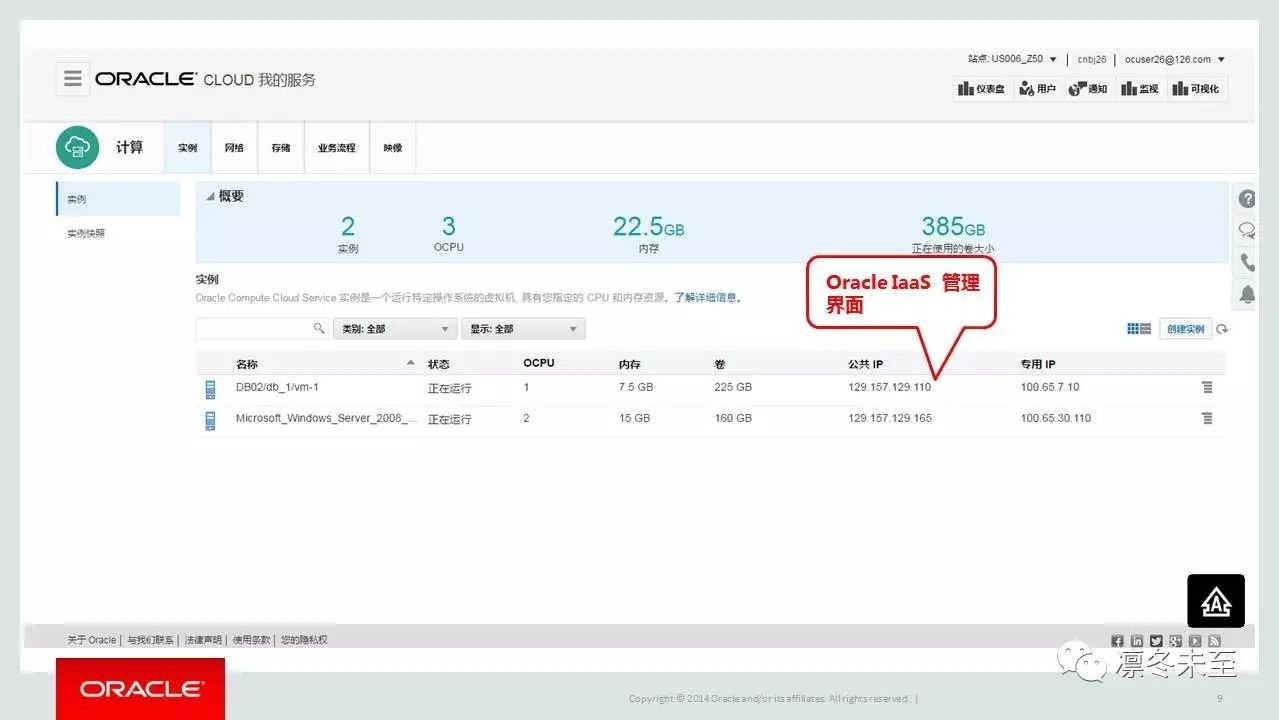Click the 卷 column header
The image size is (1279, 720).
(x=720, y=364)
